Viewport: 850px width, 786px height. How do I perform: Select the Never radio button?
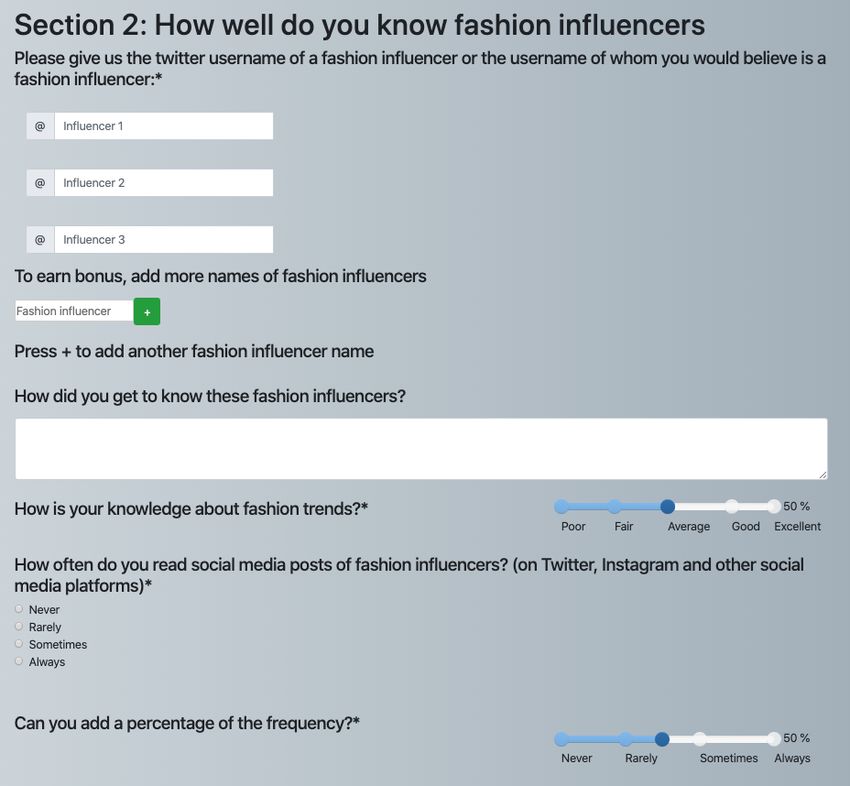click(19, 609)
